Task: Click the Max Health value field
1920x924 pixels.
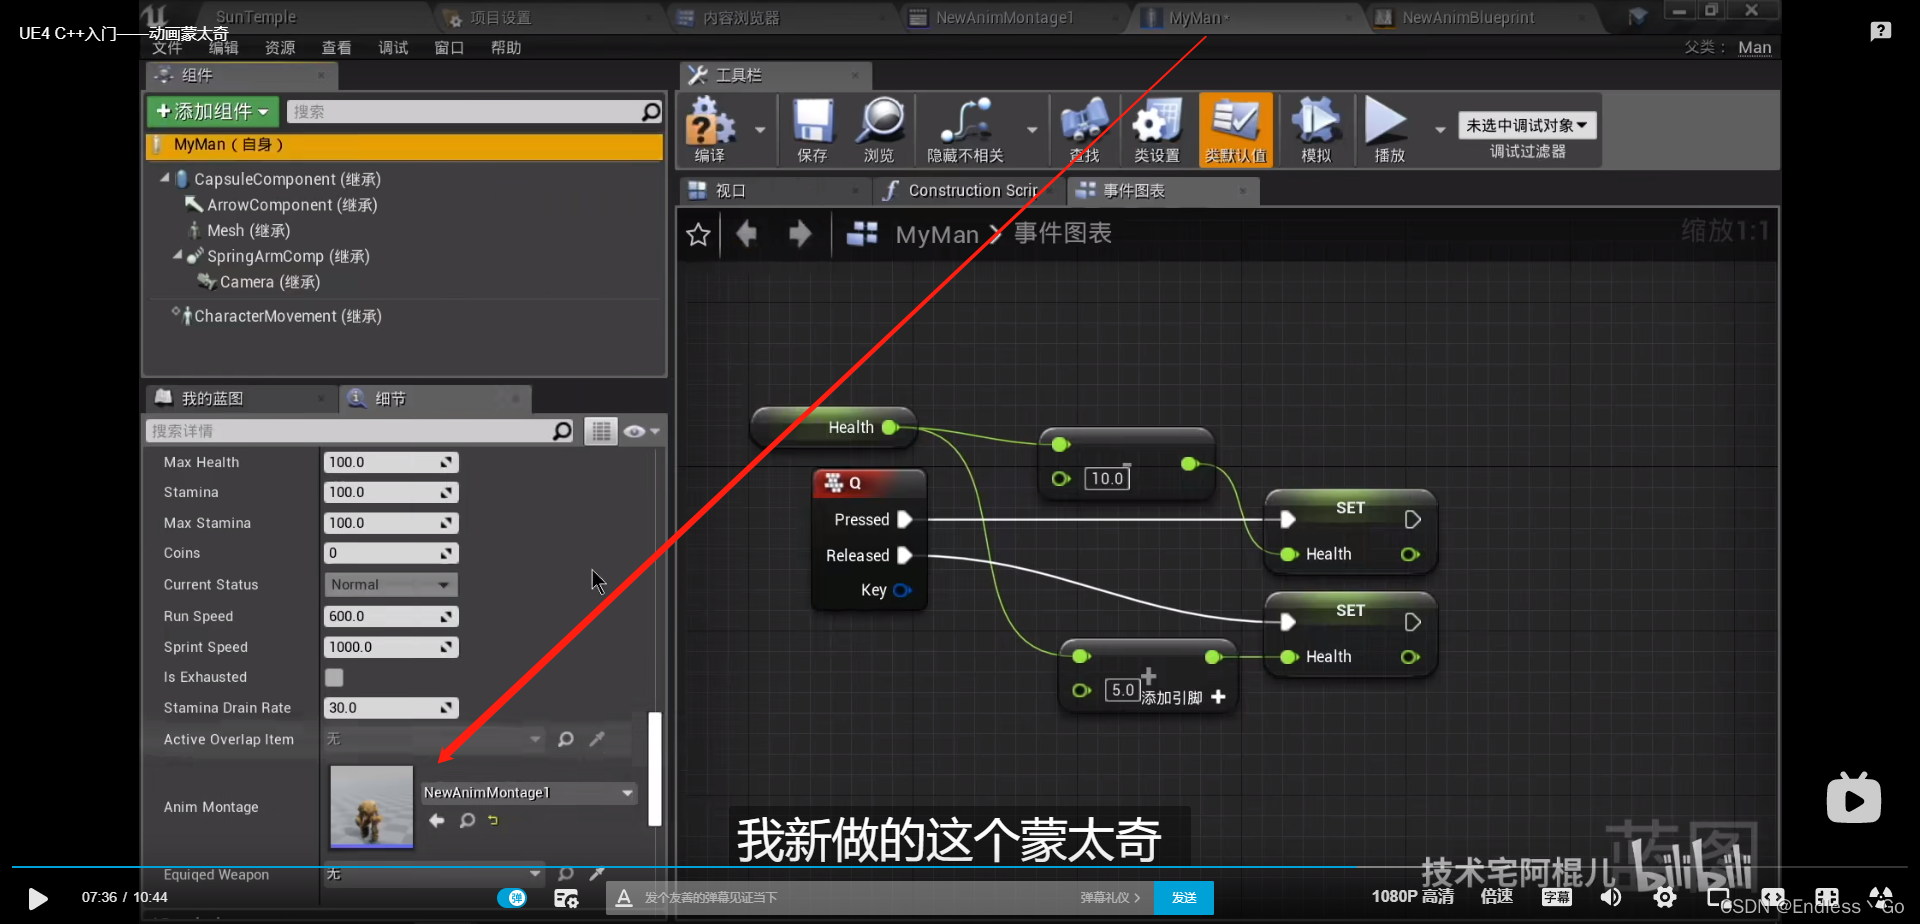Action: [391, 462]
